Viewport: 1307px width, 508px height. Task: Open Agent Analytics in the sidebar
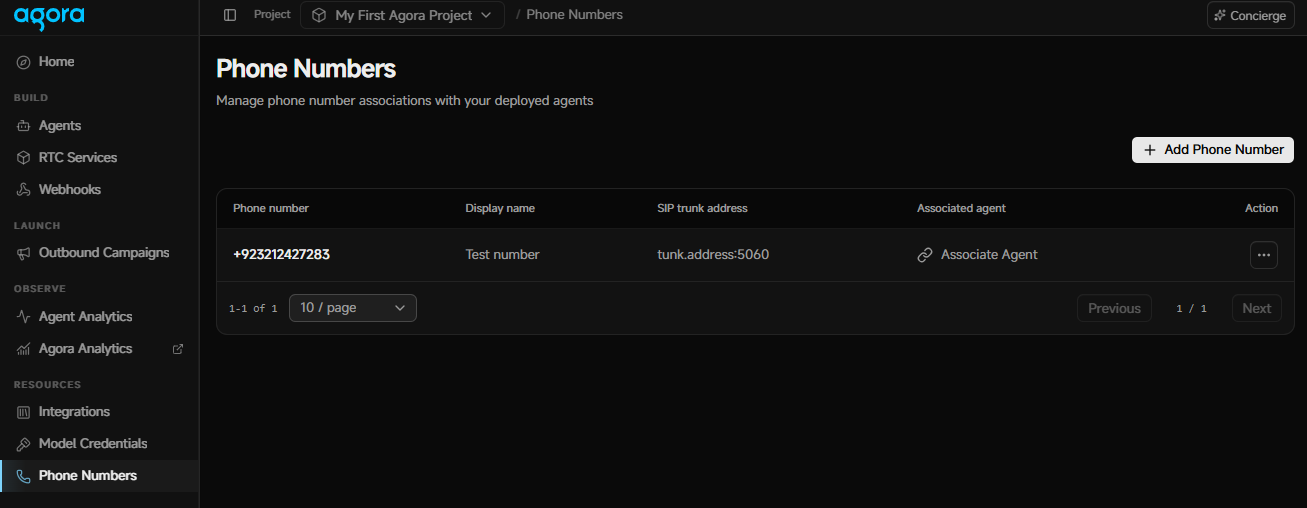tap(99, 317)
